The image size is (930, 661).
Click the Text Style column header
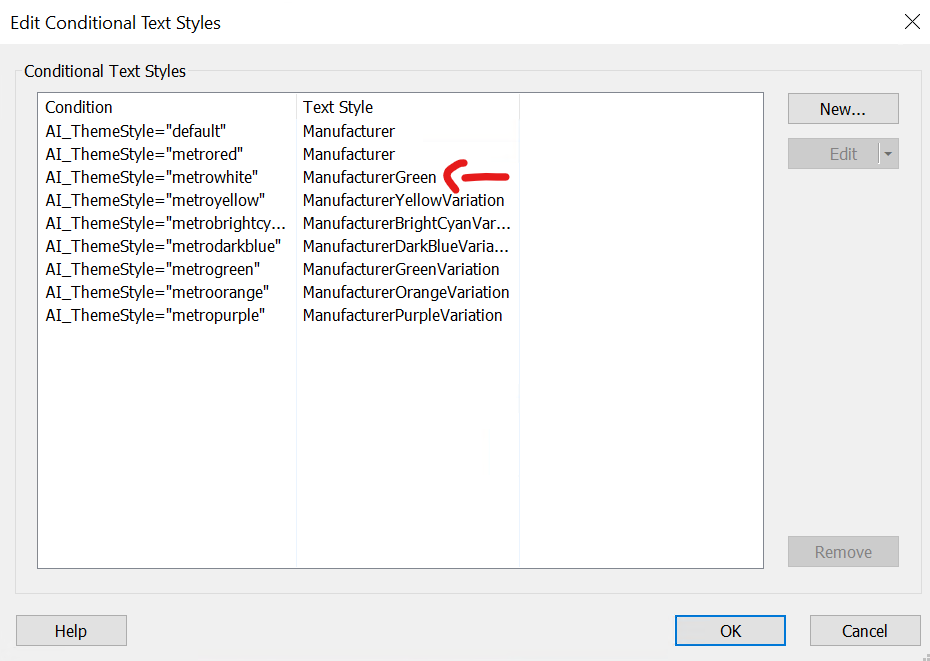(338, 107)
